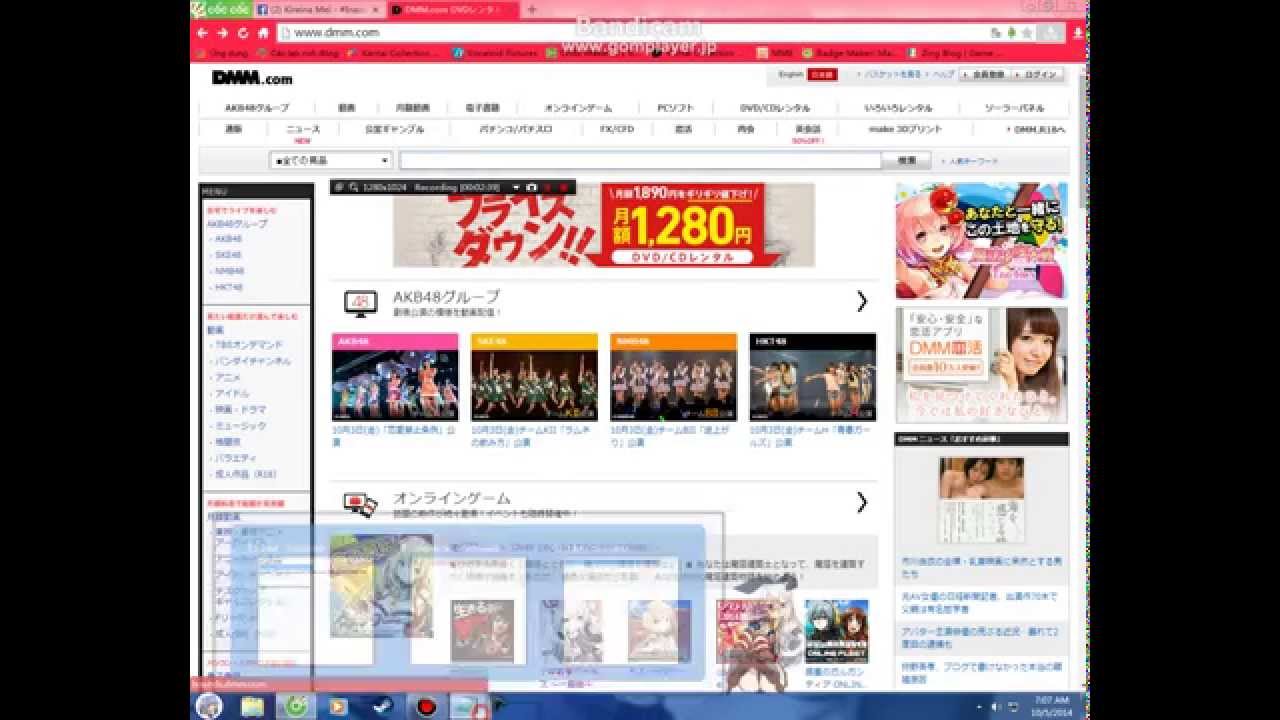
Task: Click the login button in the header
Action: (1037, 75)
